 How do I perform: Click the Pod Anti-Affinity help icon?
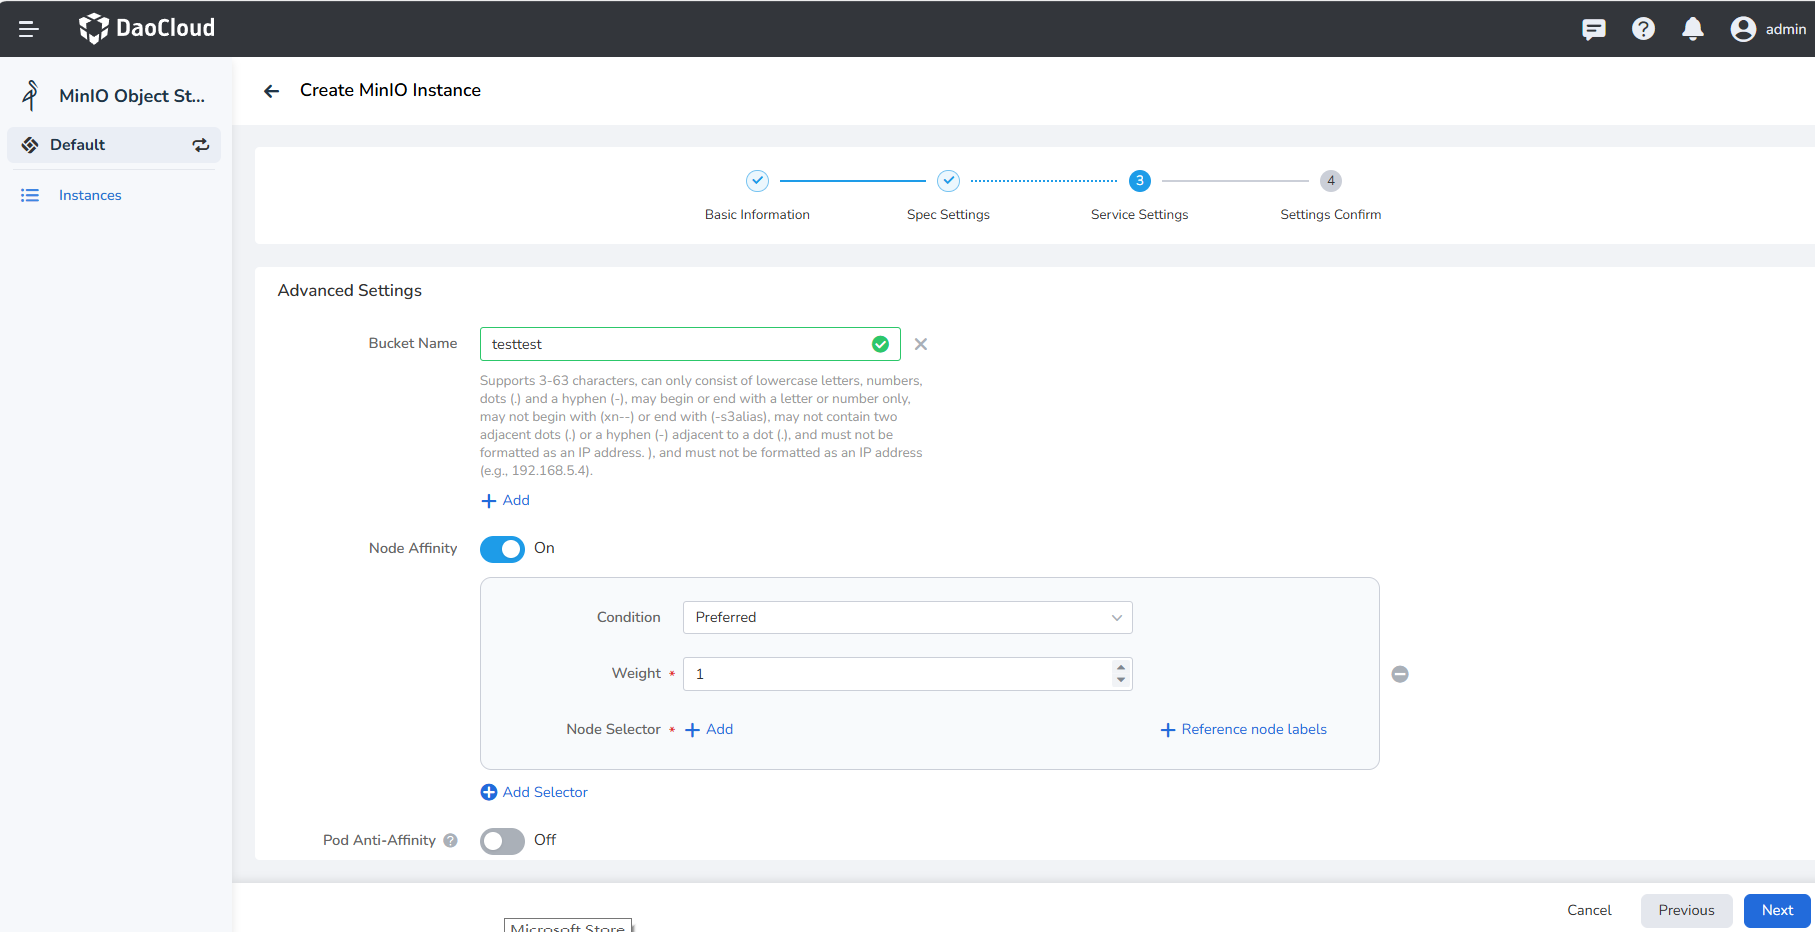pos(451,841)
